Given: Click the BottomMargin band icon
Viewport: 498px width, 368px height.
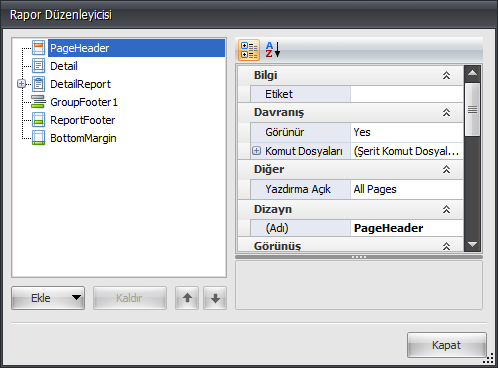Looking at the screenshot, I should pyautogui.click(x=39, y=138).
